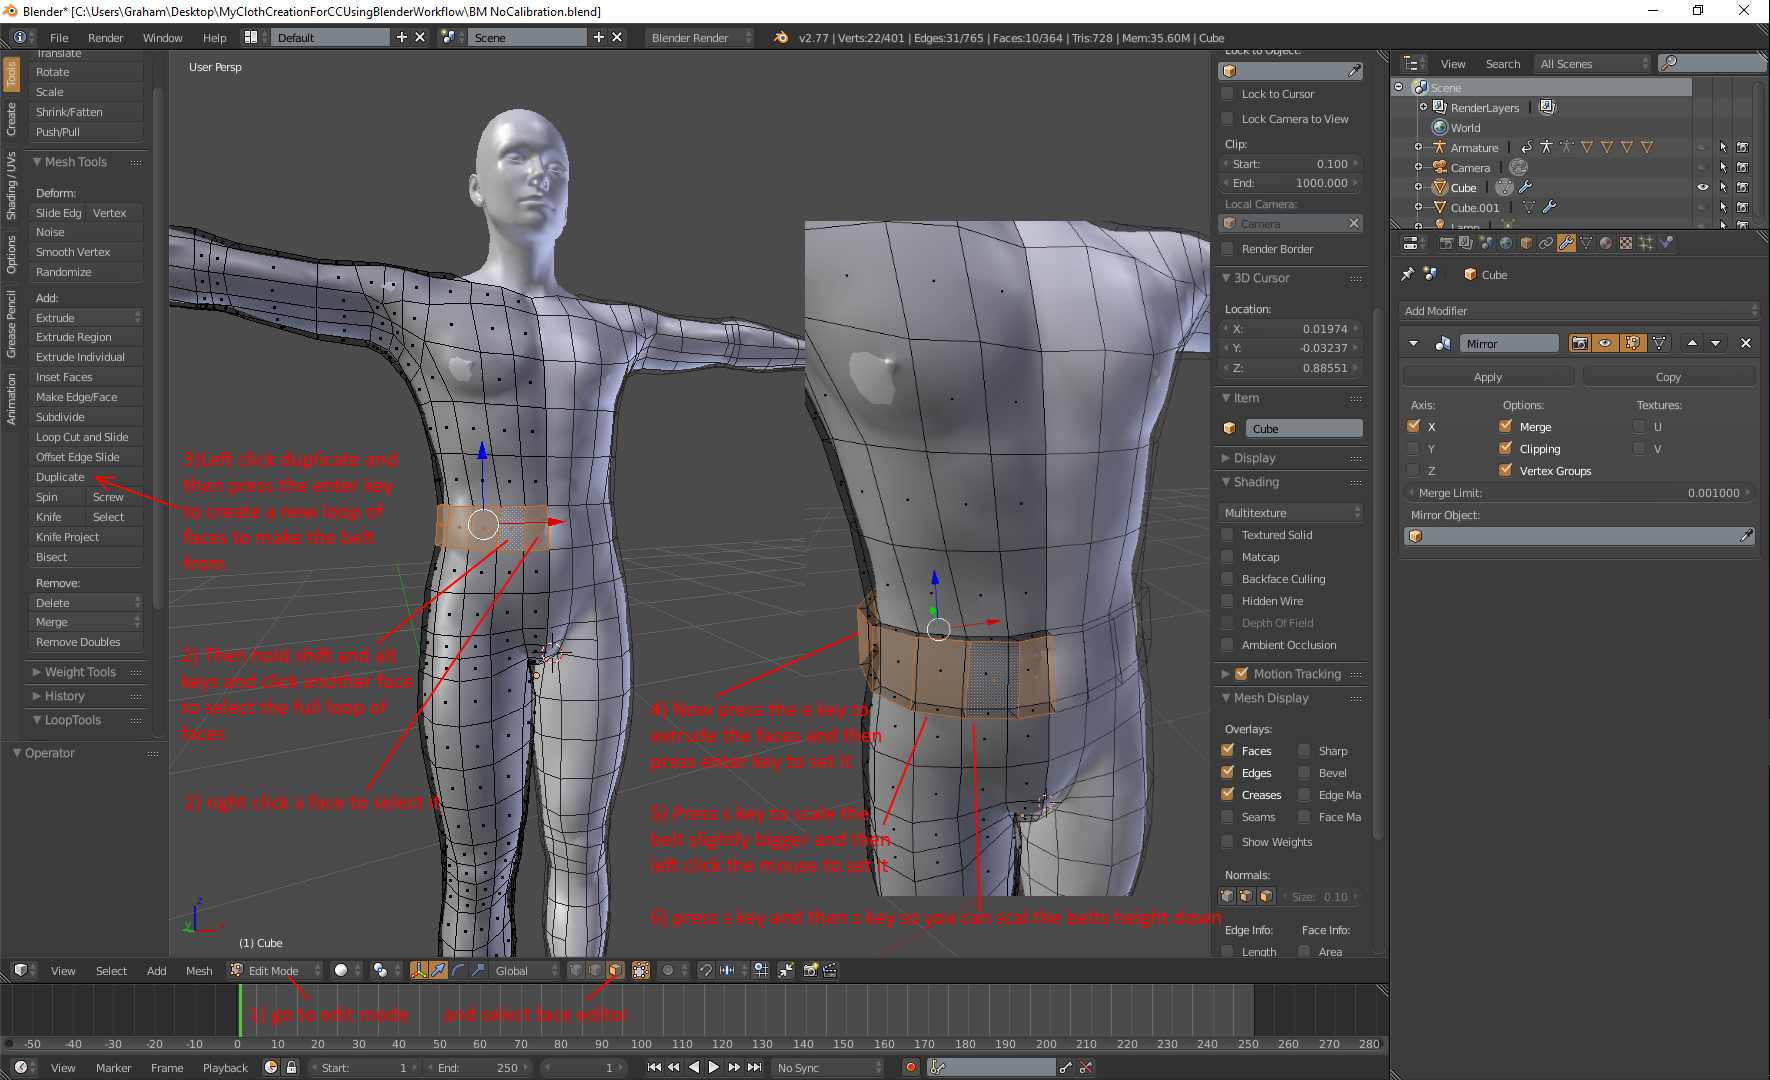The width and height of the screenshot is (1770, 1080).
Task: Click the timeline record button
Action: tap(910, 1068)
